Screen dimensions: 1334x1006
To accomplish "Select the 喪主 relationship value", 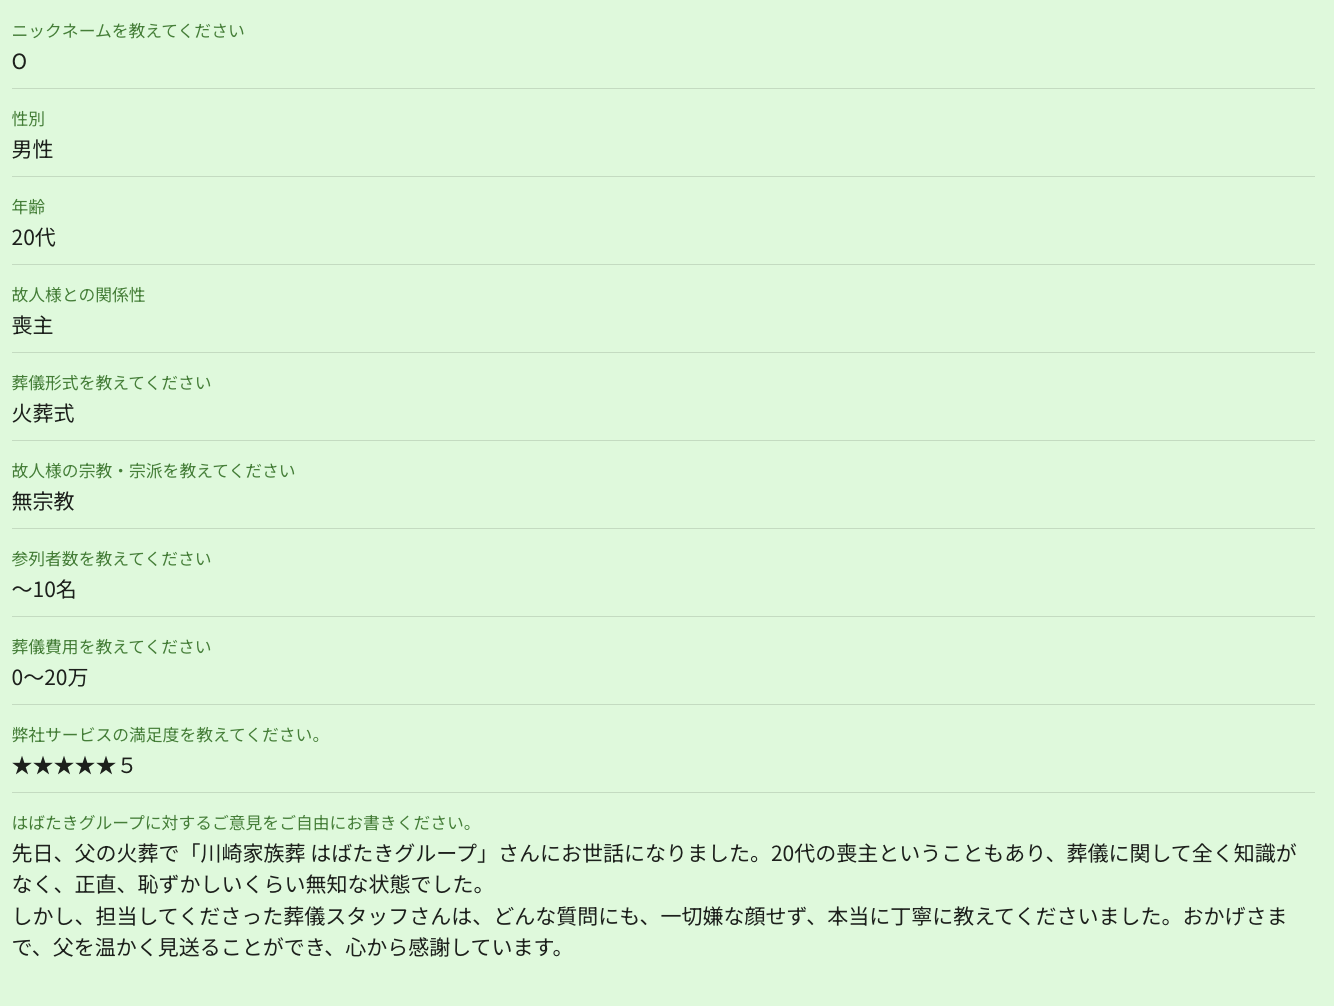I will point(32,326).
